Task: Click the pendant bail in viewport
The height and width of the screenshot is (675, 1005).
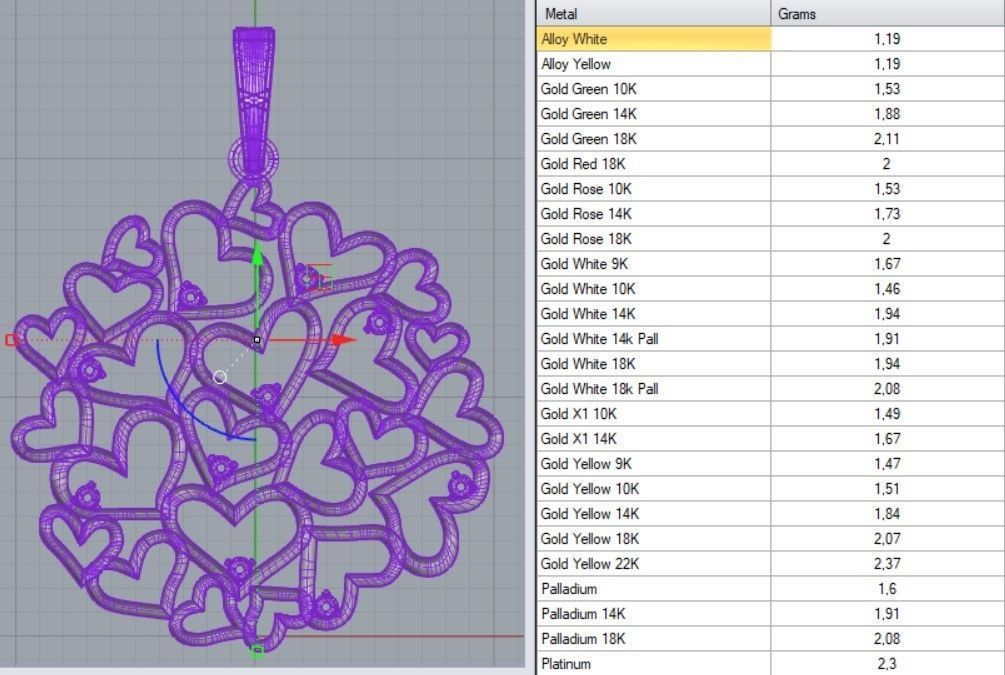Action: tap(254, 99)
